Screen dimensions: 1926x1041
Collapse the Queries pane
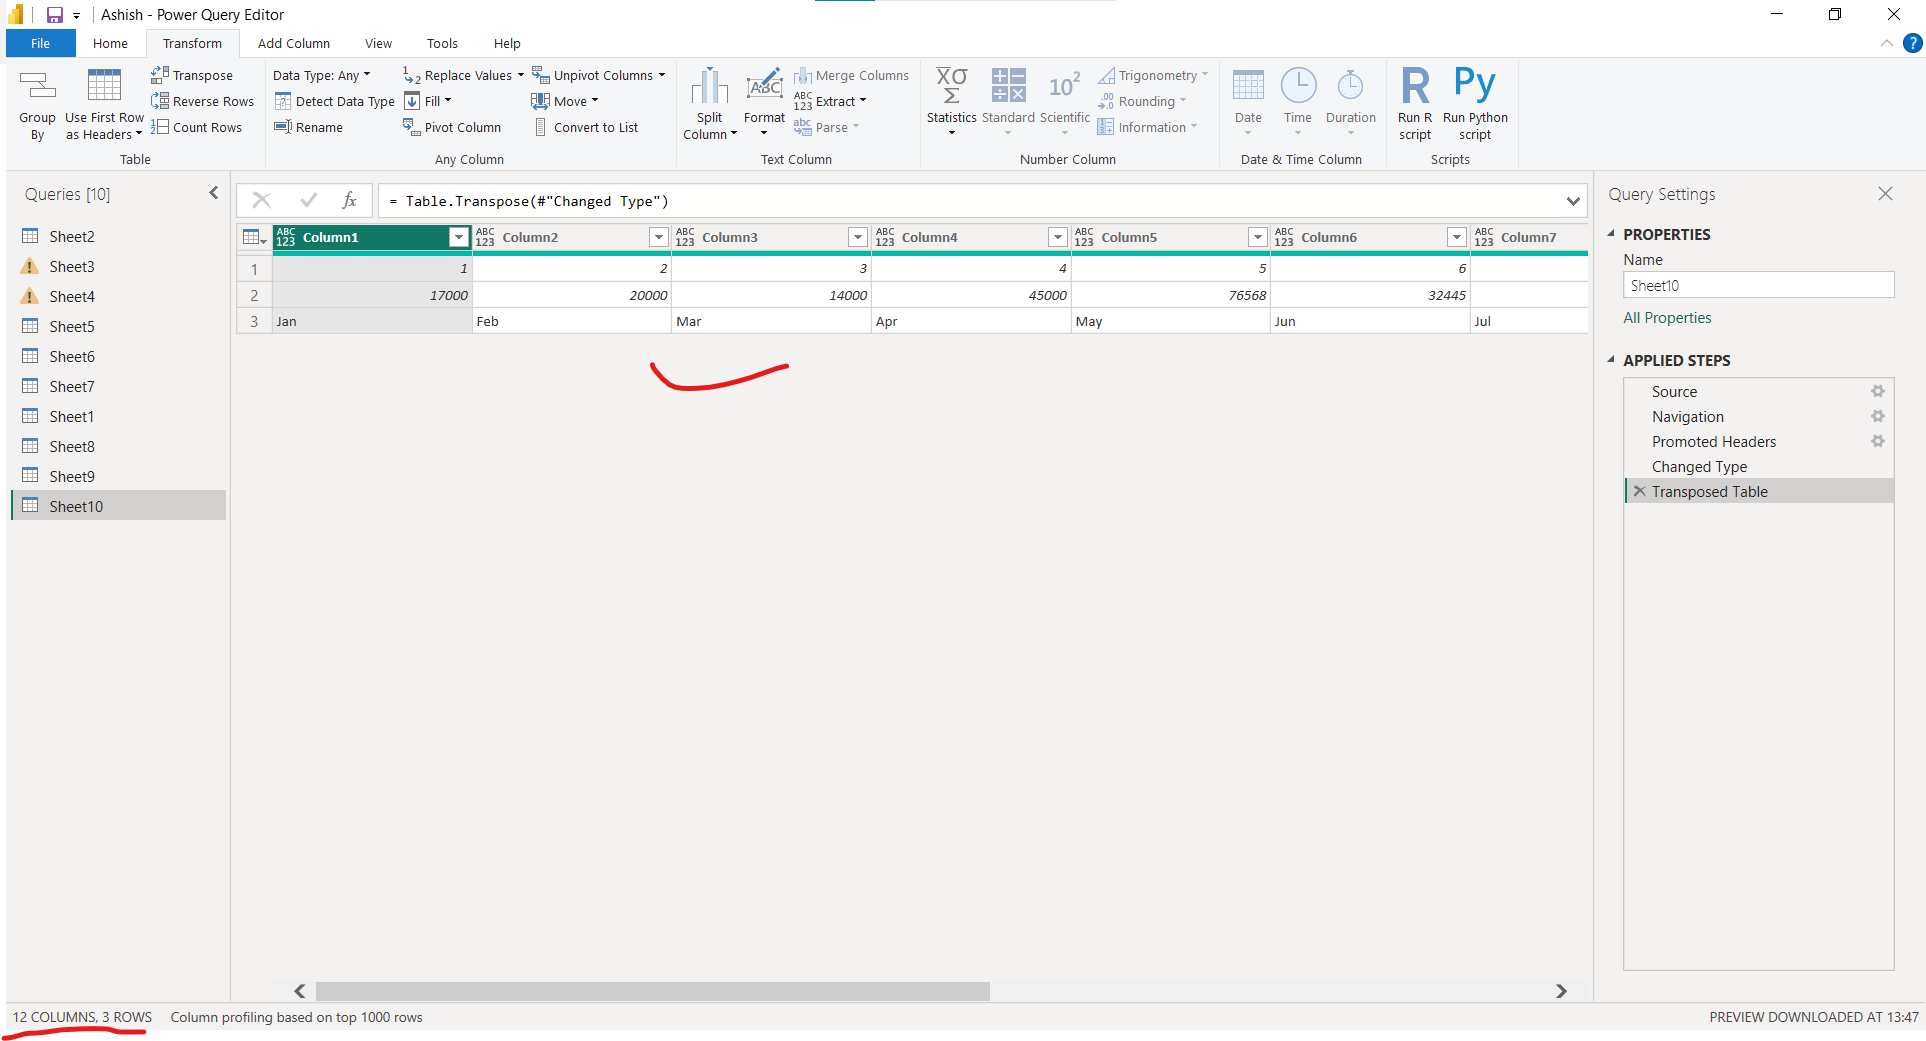point(213,193)
